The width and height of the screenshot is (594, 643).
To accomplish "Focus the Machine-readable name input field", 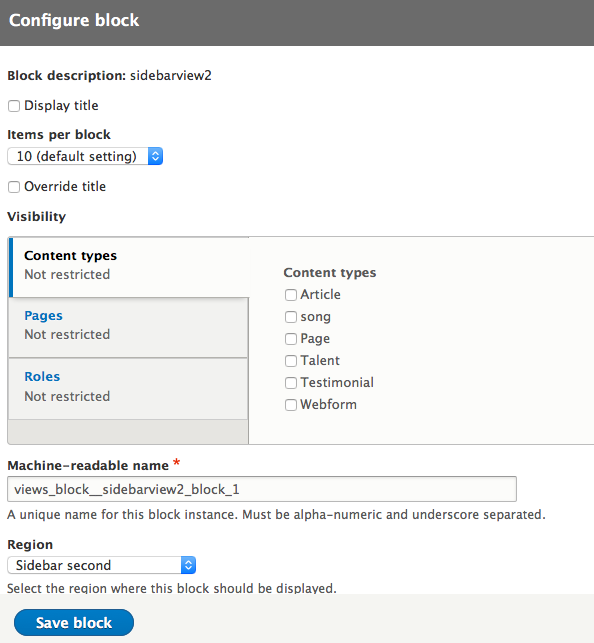I will click(x=262, y=489).
